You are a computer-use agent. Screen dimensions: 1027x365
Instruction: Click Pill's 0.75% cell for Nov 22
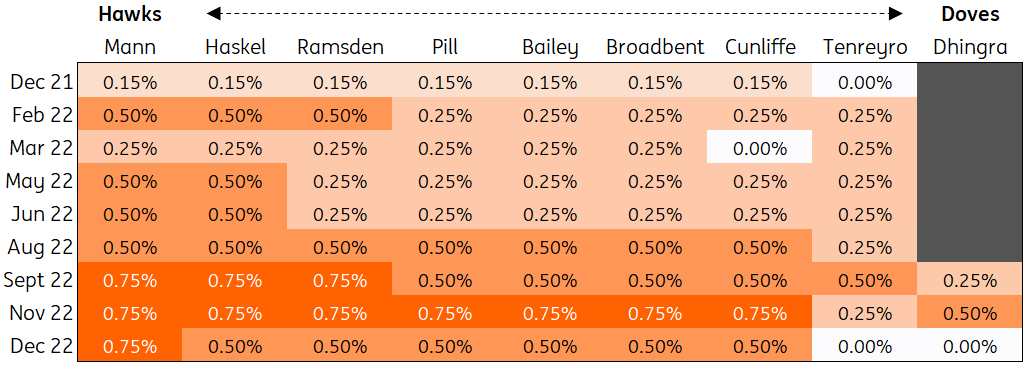pos(444,311)
